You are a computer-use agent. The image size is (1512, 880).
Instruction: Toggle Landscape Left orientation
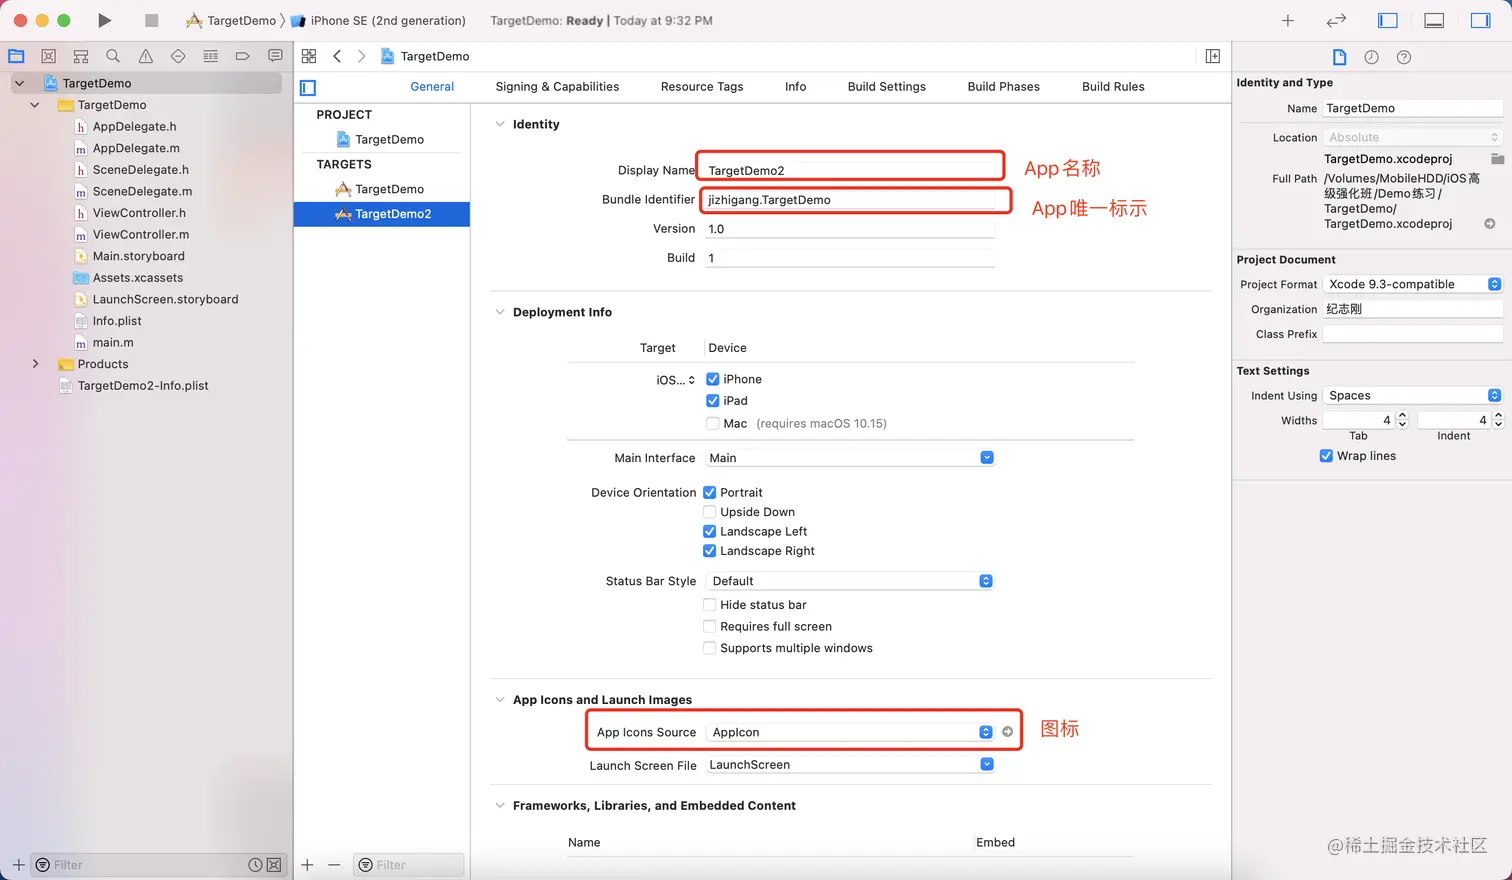tap(709, 531)
